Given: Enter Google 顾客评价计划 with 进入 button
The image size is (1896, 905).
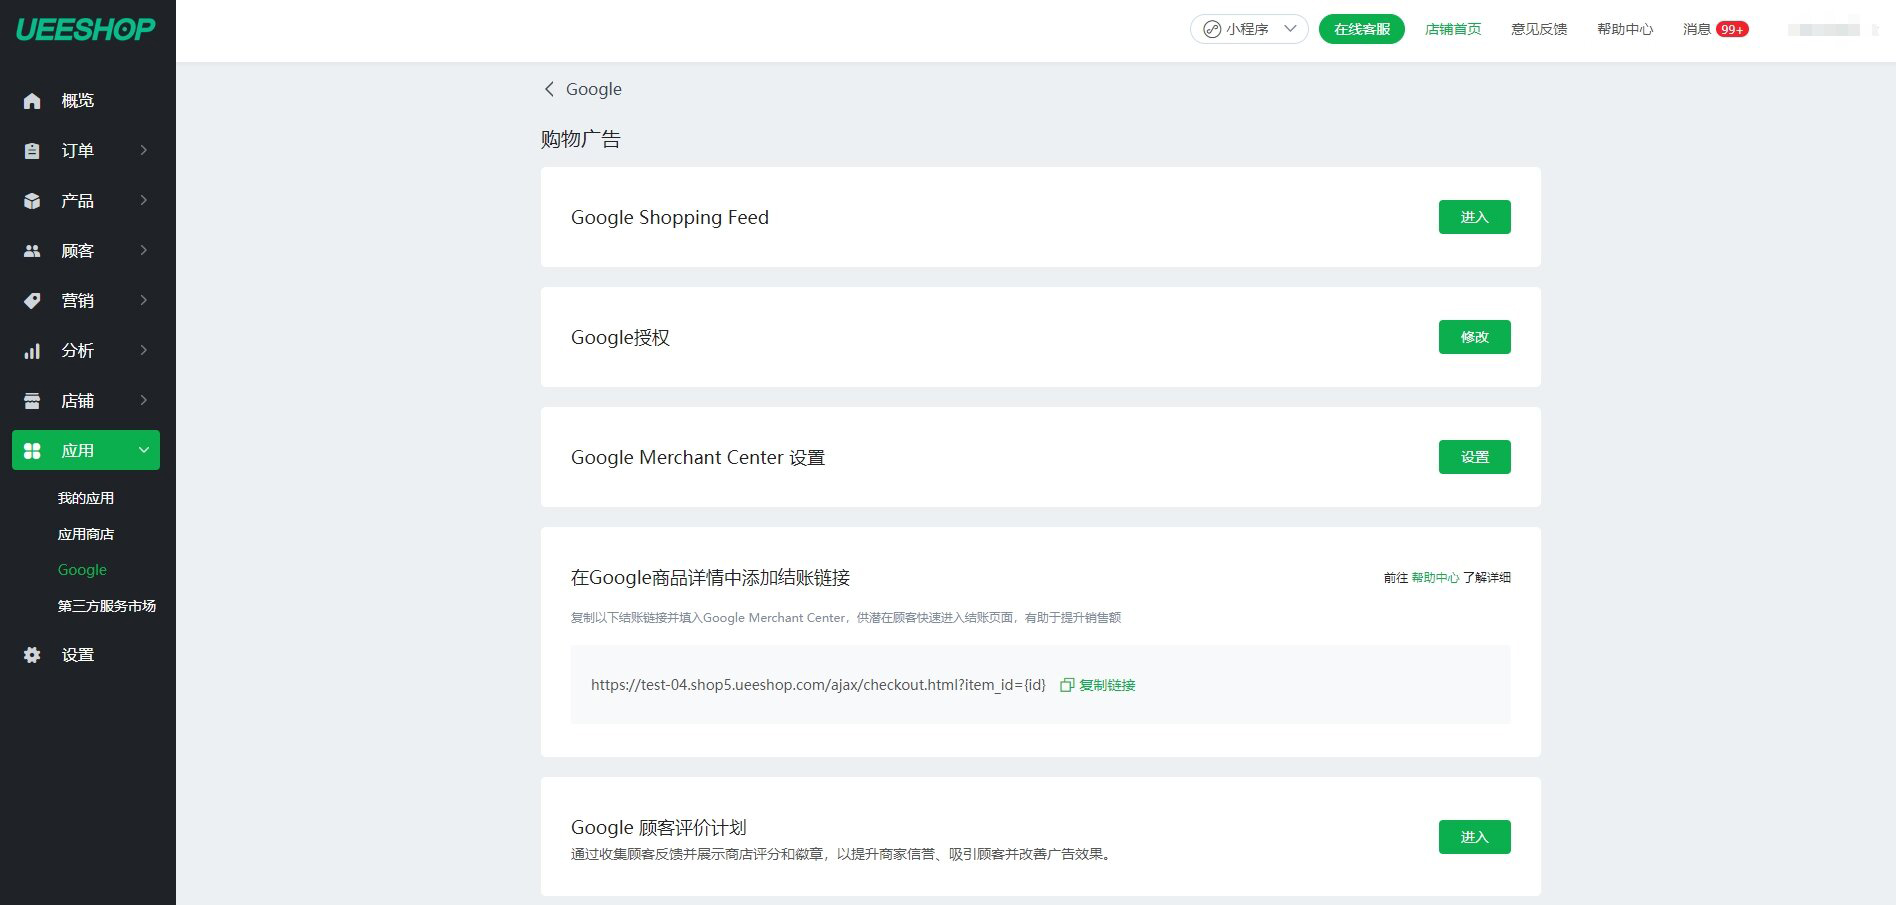Looking at the screenshot, I should coord(1474,837).
